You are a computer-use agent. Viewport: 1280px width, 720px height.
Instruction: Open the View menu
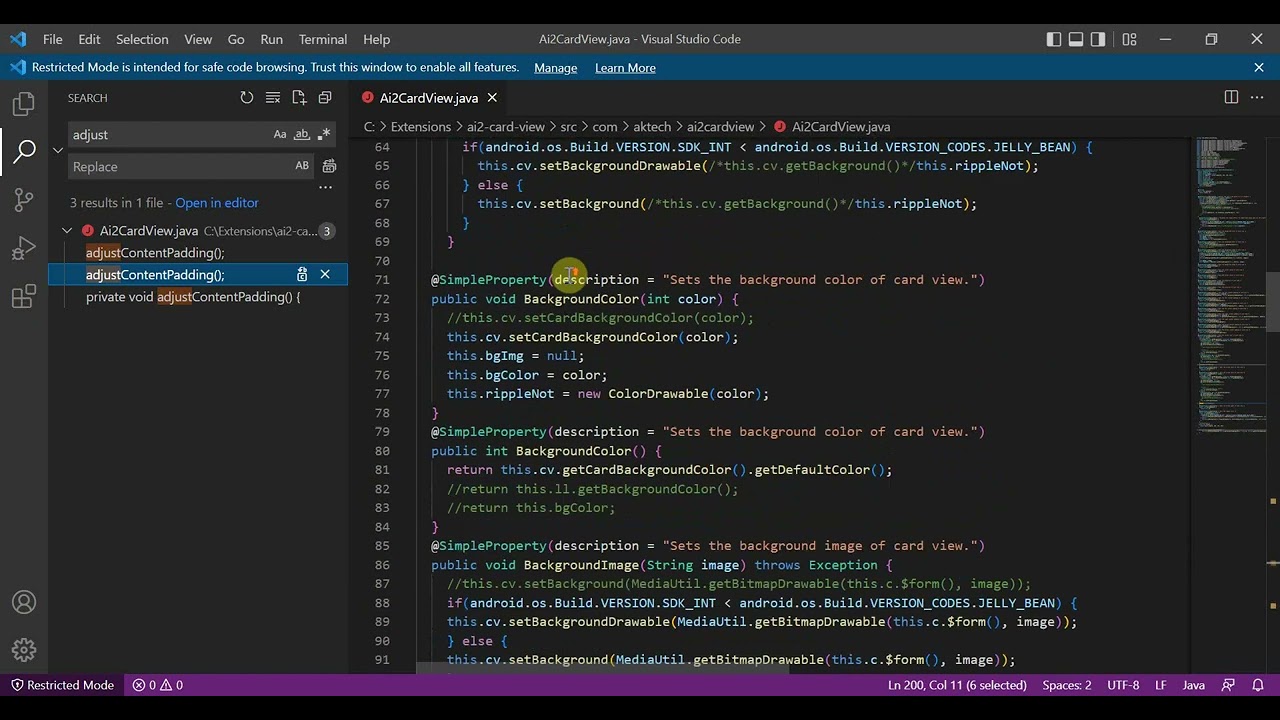pyautogui.click(x=198, y=39)
